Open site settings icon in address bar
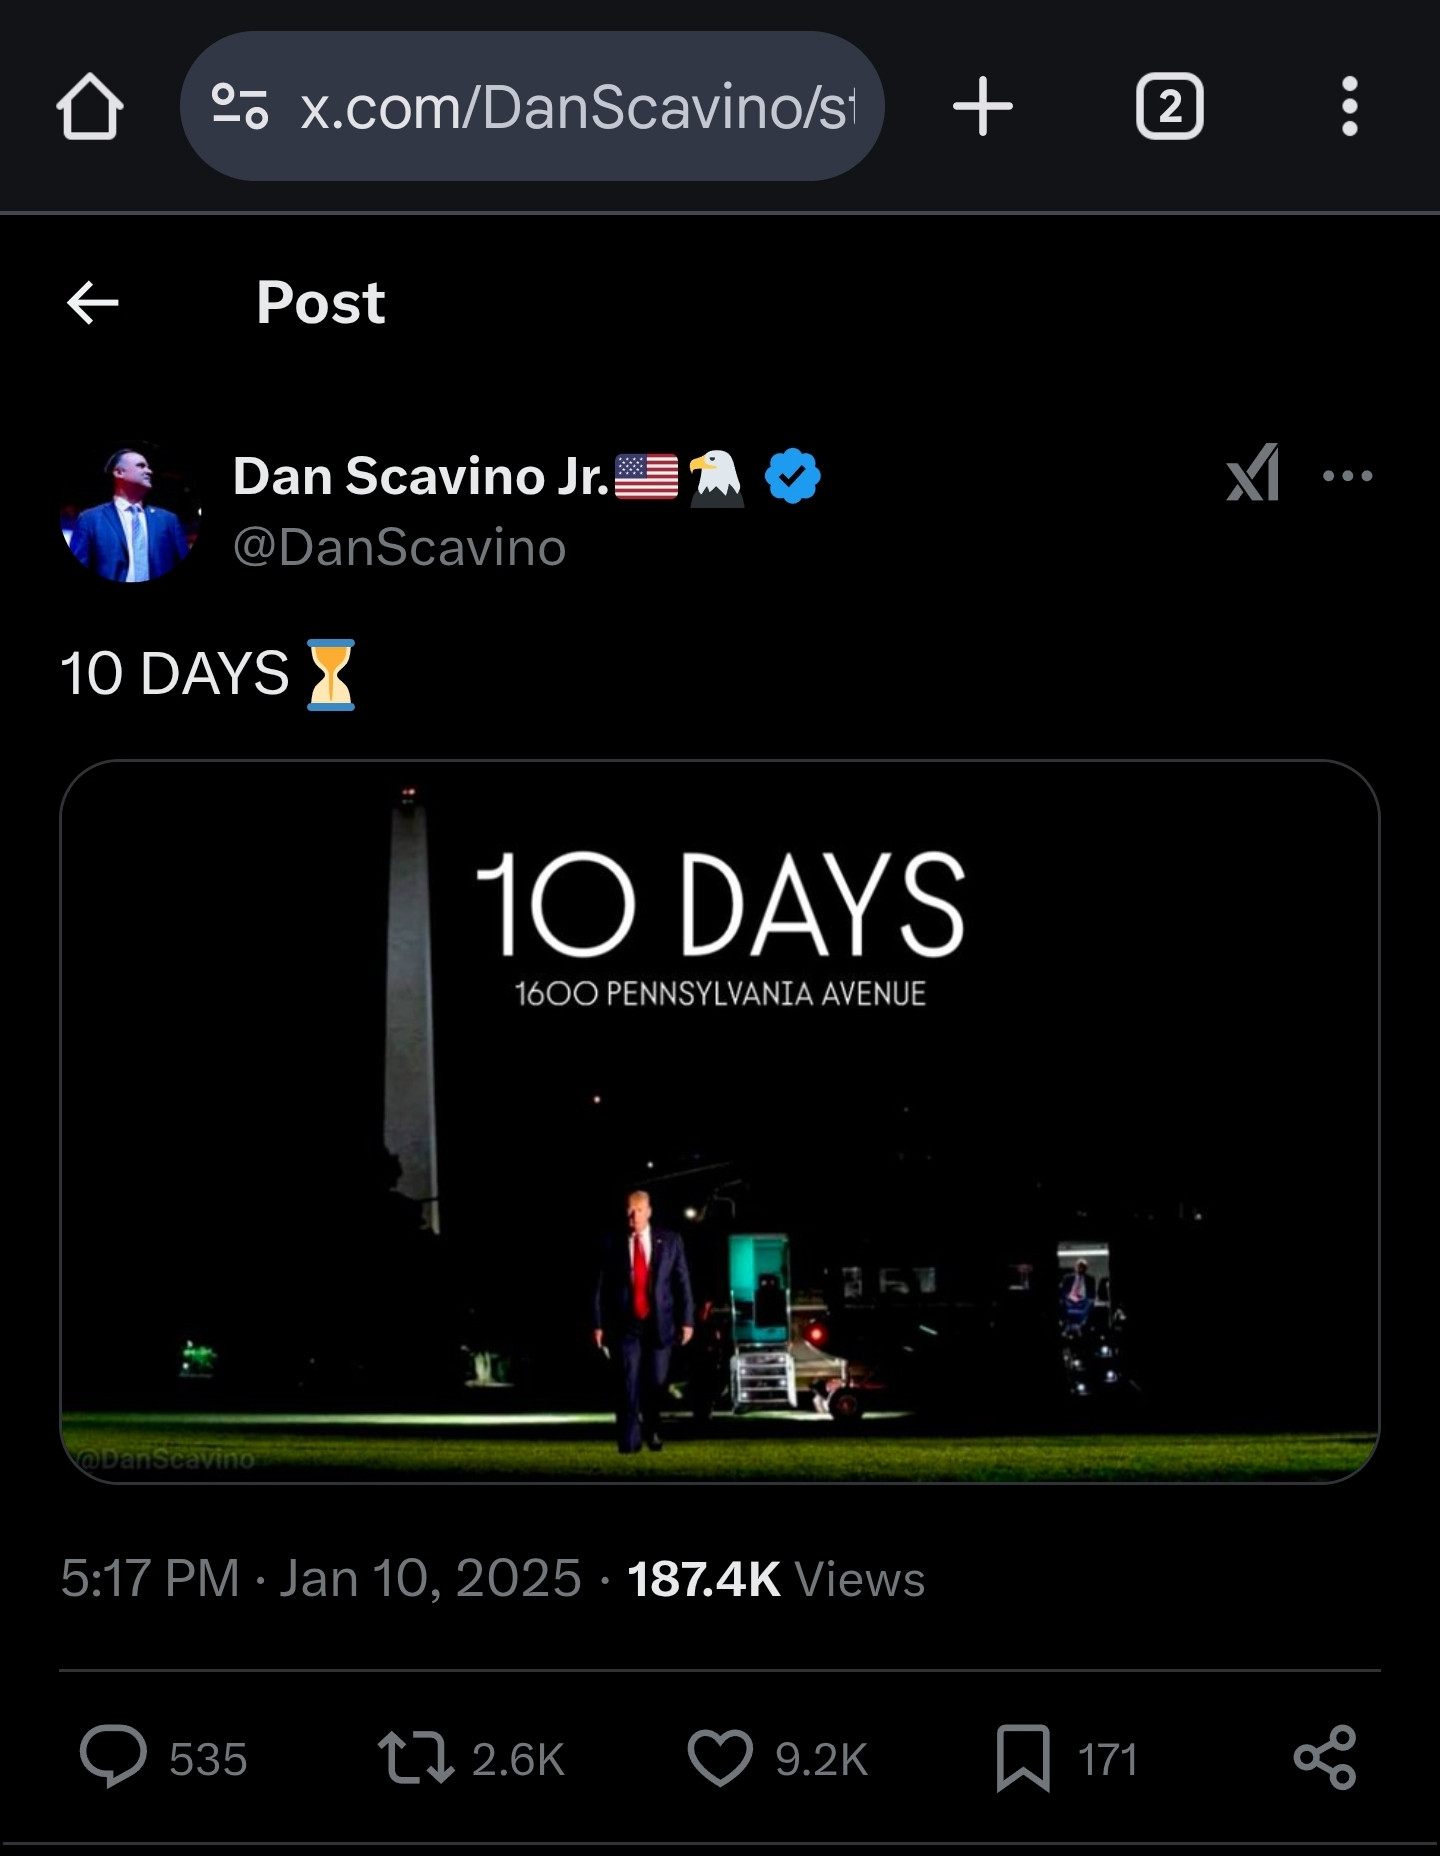1440x1856 pixels. [240, 107]
